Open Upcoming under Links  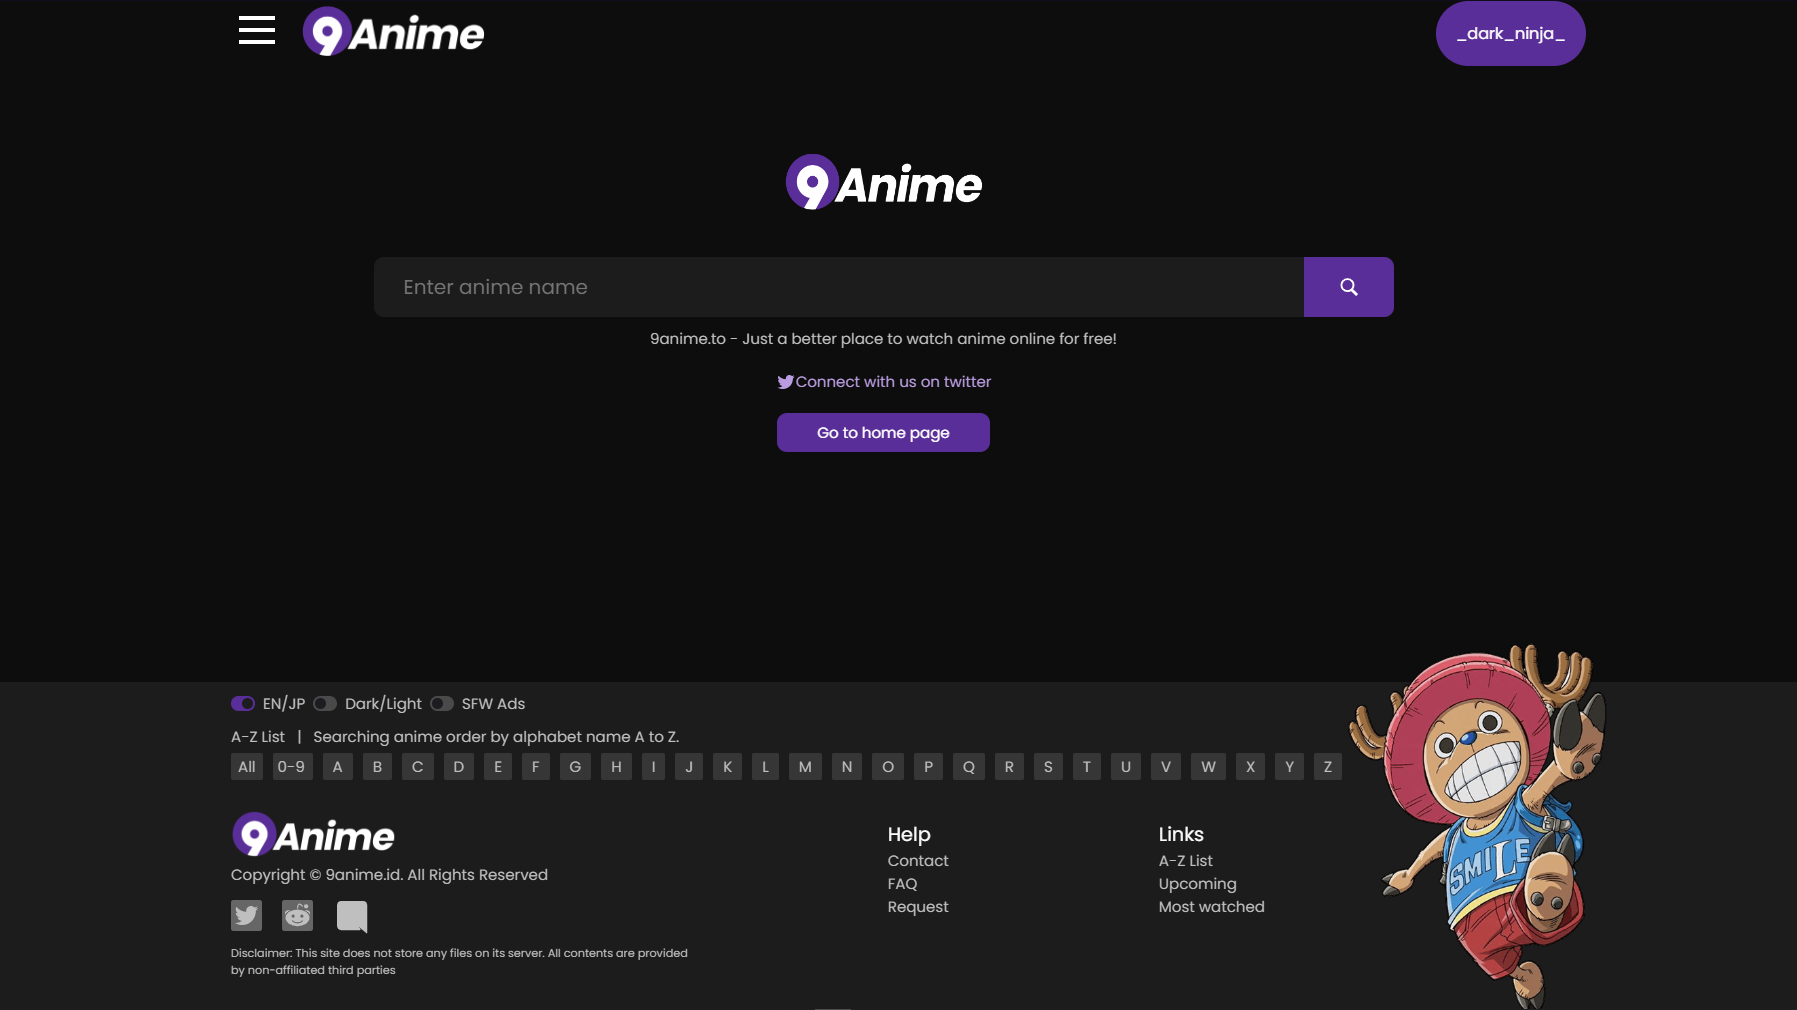click(x=1197, y=884)
